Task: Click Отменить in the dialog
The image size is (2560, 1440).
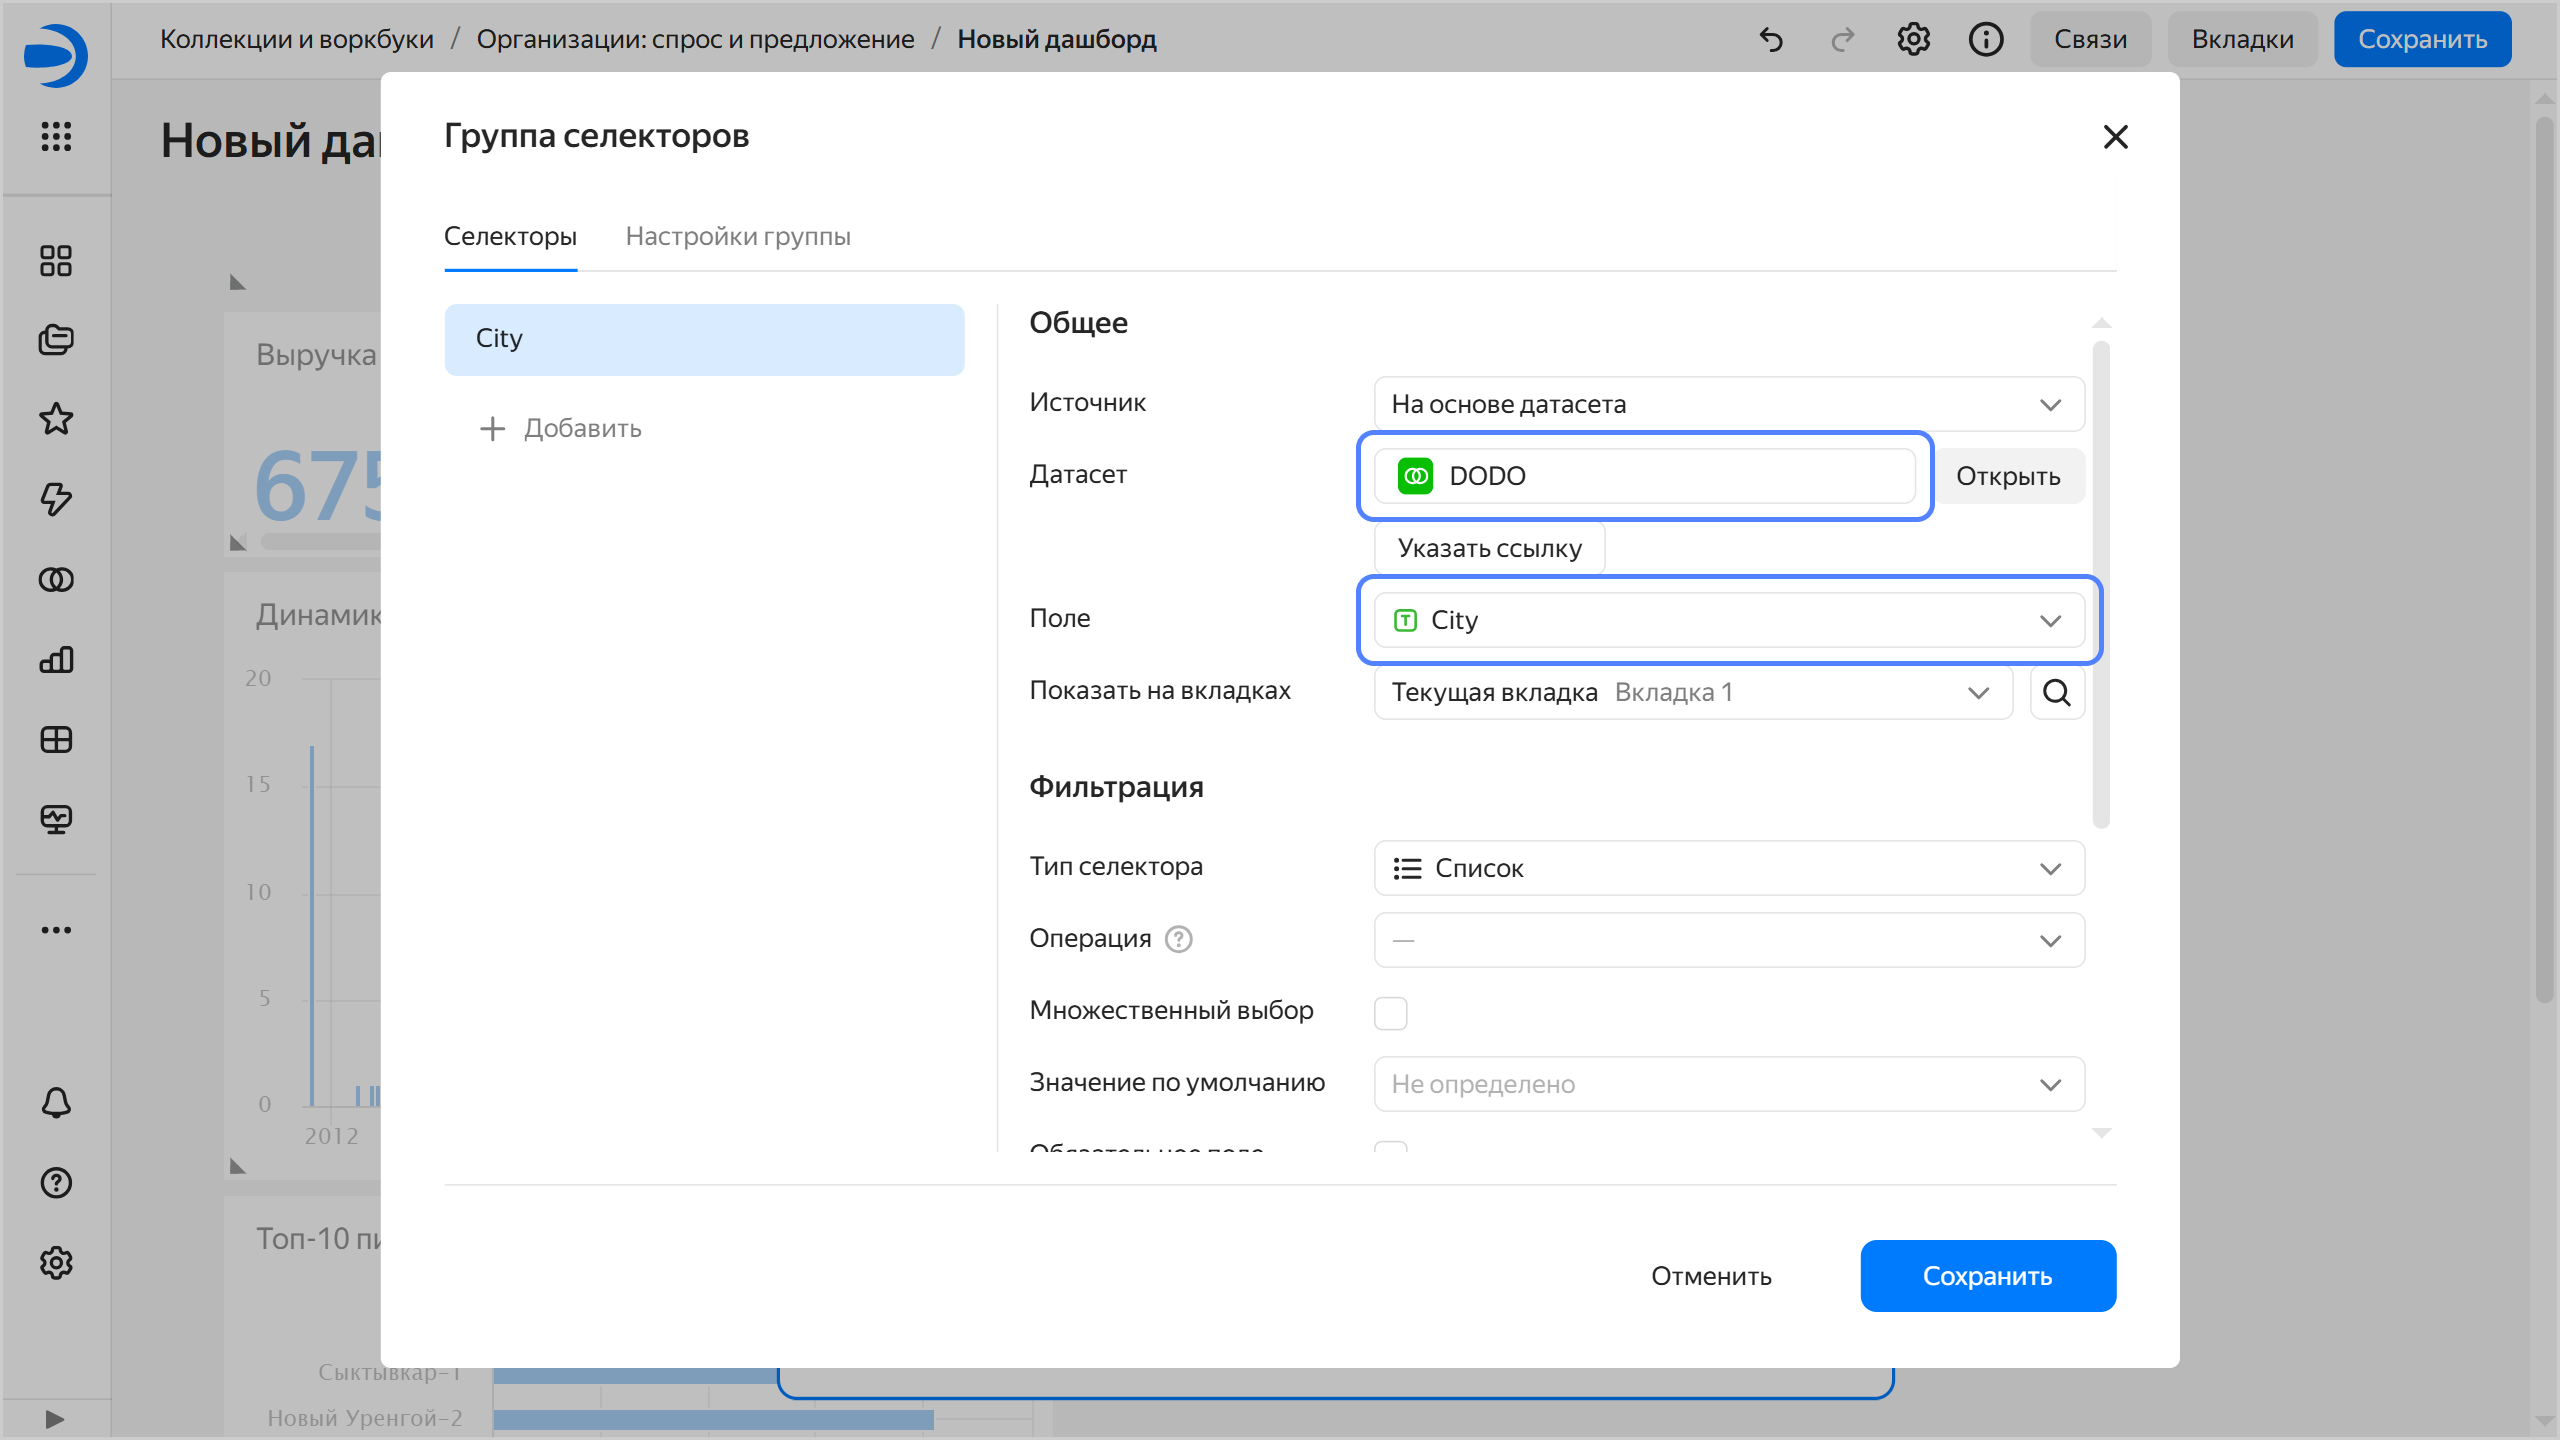Action: pos(1710,1276)
